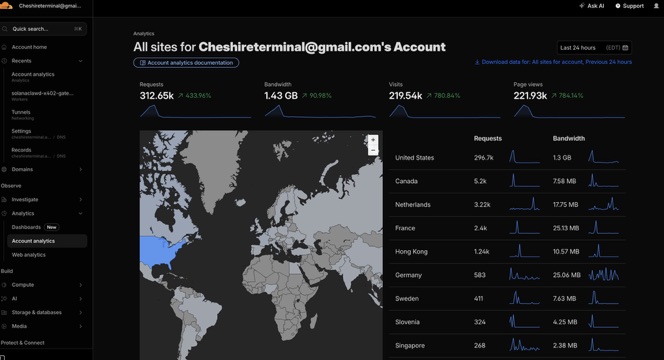Open recent Records DNS entry
The width and height of the screenshot is (664, 360).
click(x=38, y=152)
